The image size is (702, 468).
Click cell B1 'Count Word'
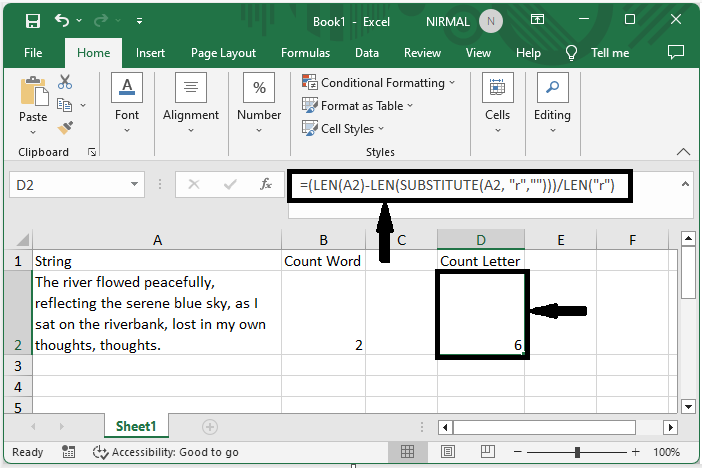click(x=323, y=261)
